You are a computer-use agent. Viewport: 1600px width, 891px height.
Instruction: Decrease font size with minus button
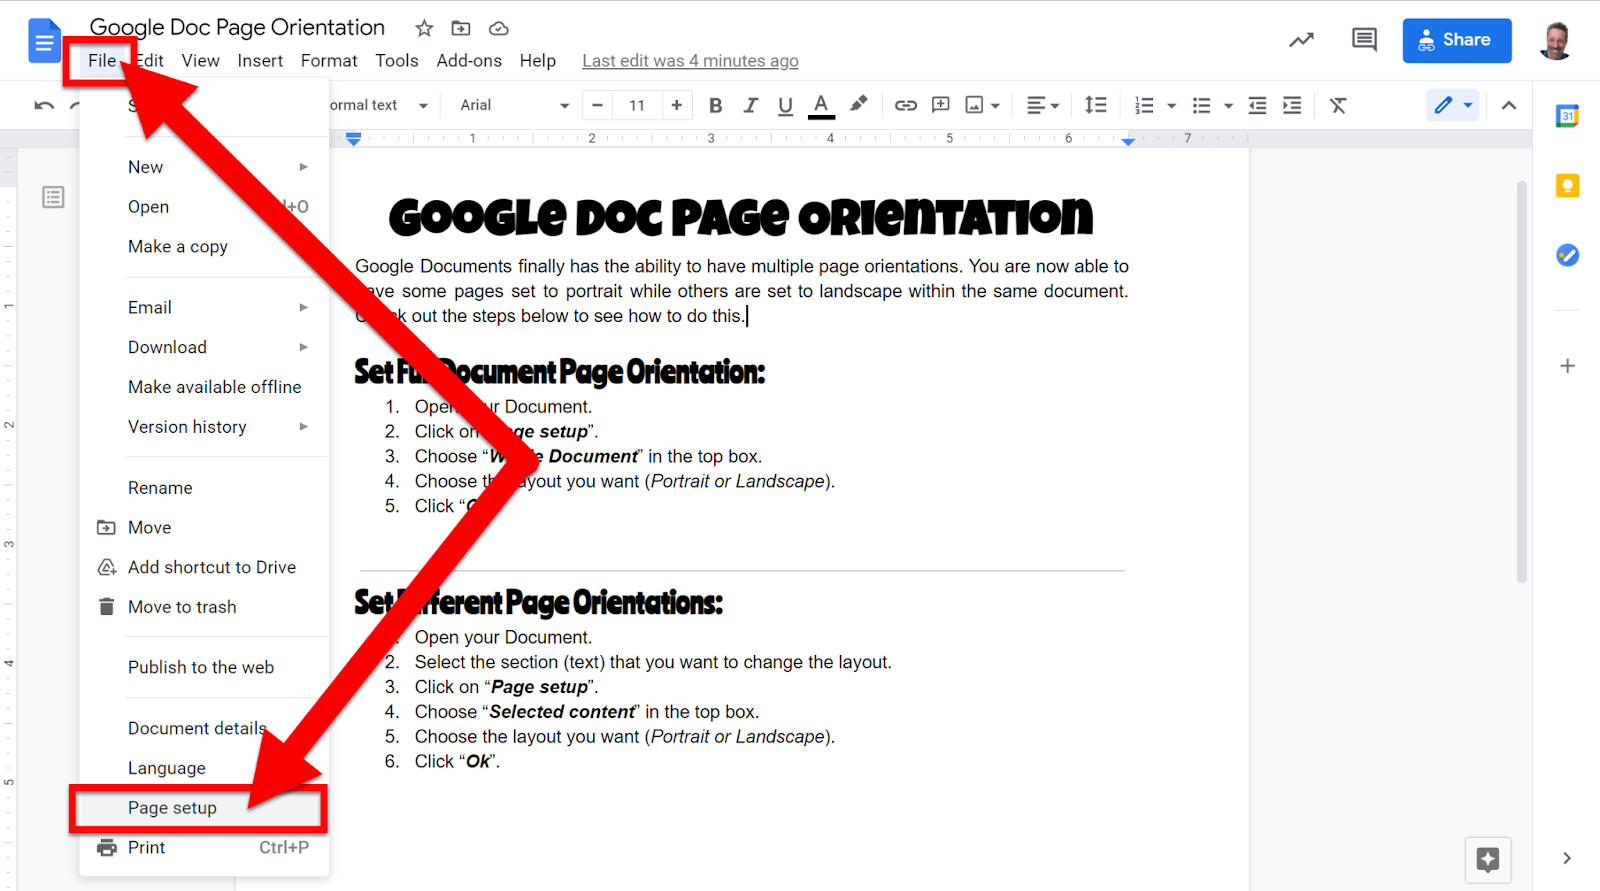pos(597,105)
